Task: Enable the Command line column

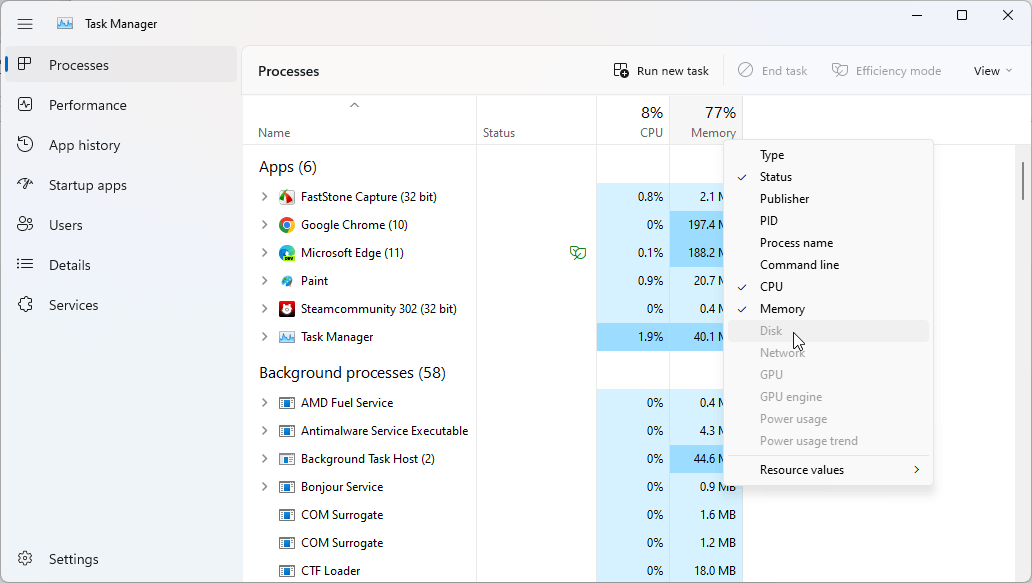Action: click(829, 265)
